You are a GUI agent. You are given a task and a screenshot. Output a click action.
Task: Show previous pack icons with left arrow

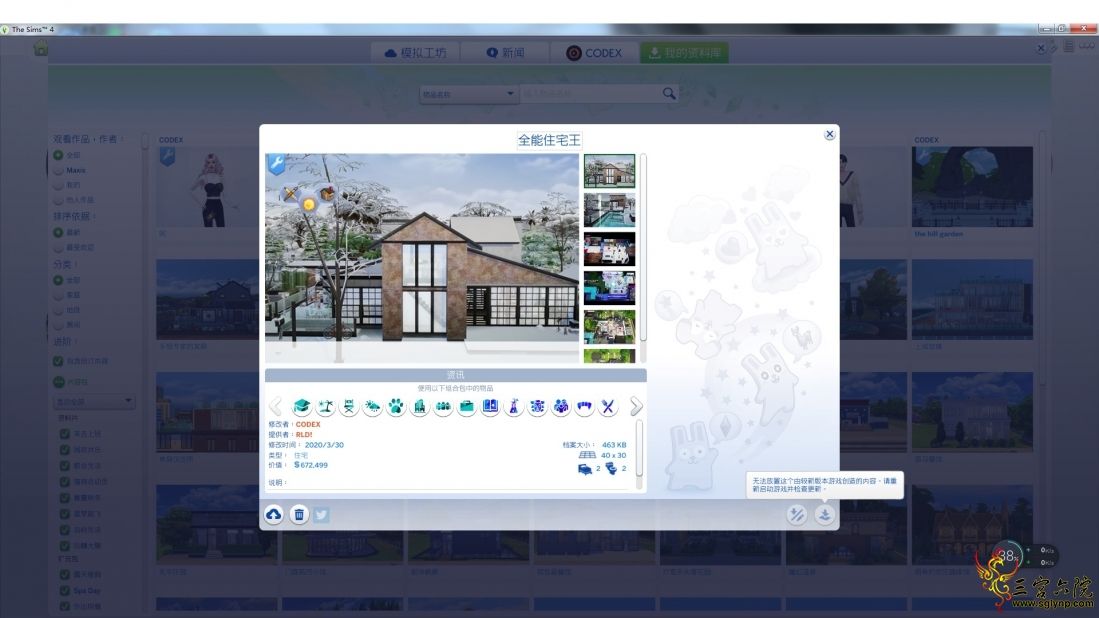(276, 406)
